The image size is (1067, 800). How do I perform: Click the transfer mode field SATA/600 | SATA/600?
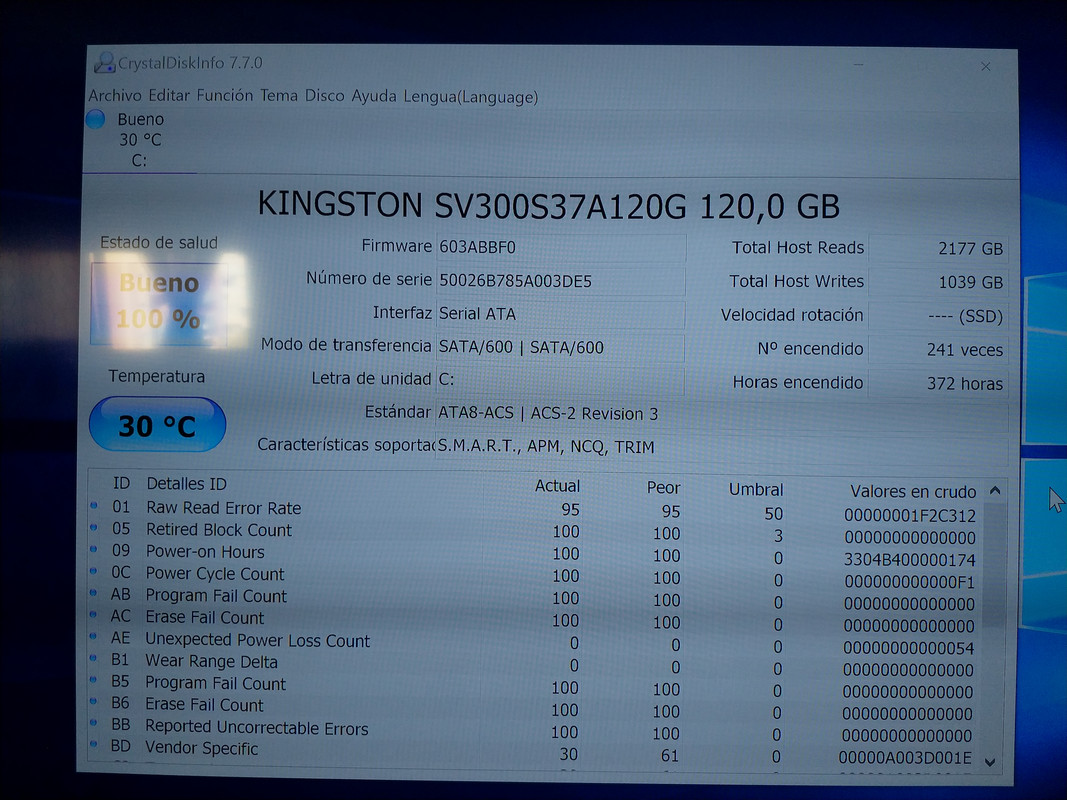point(561,347)
